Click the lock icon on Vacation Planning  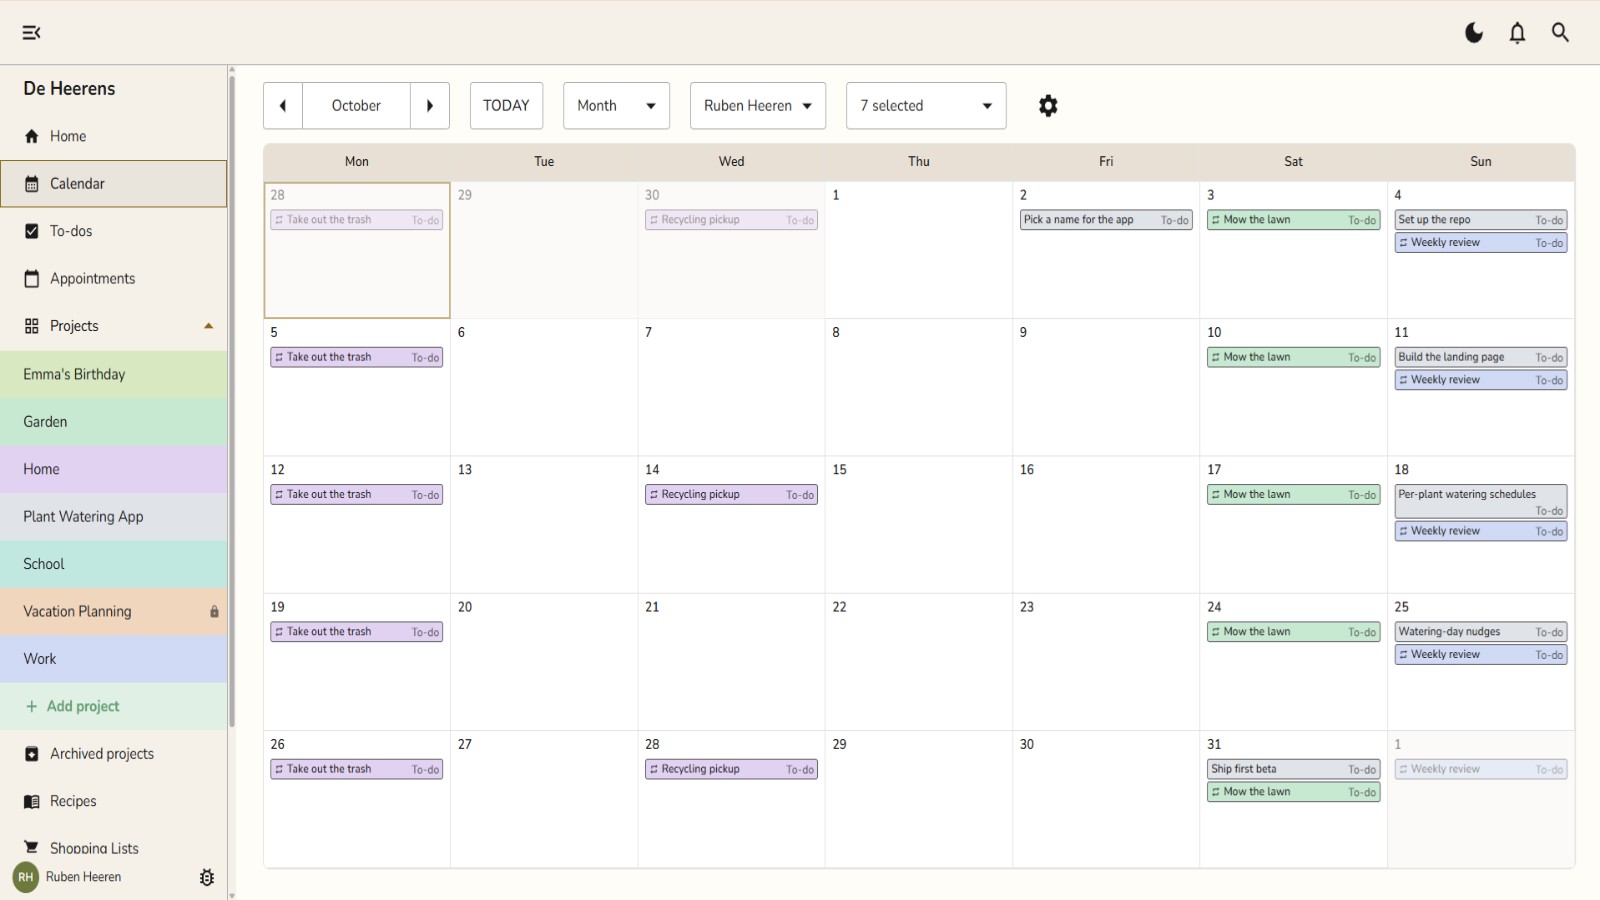[214, 612]
